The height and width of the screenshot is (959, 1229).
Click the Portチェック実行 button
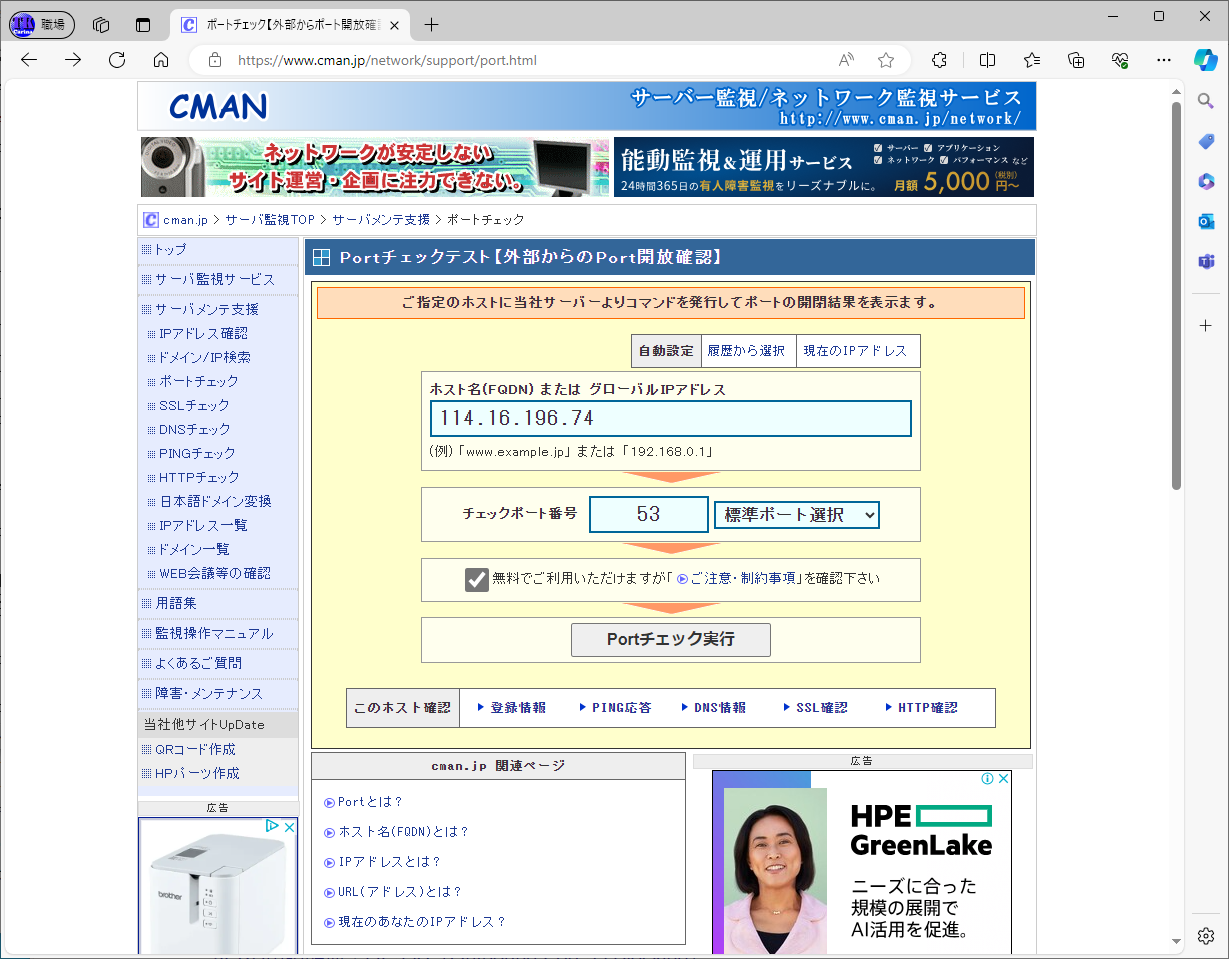pyautogui.click(x=671, y=639)
